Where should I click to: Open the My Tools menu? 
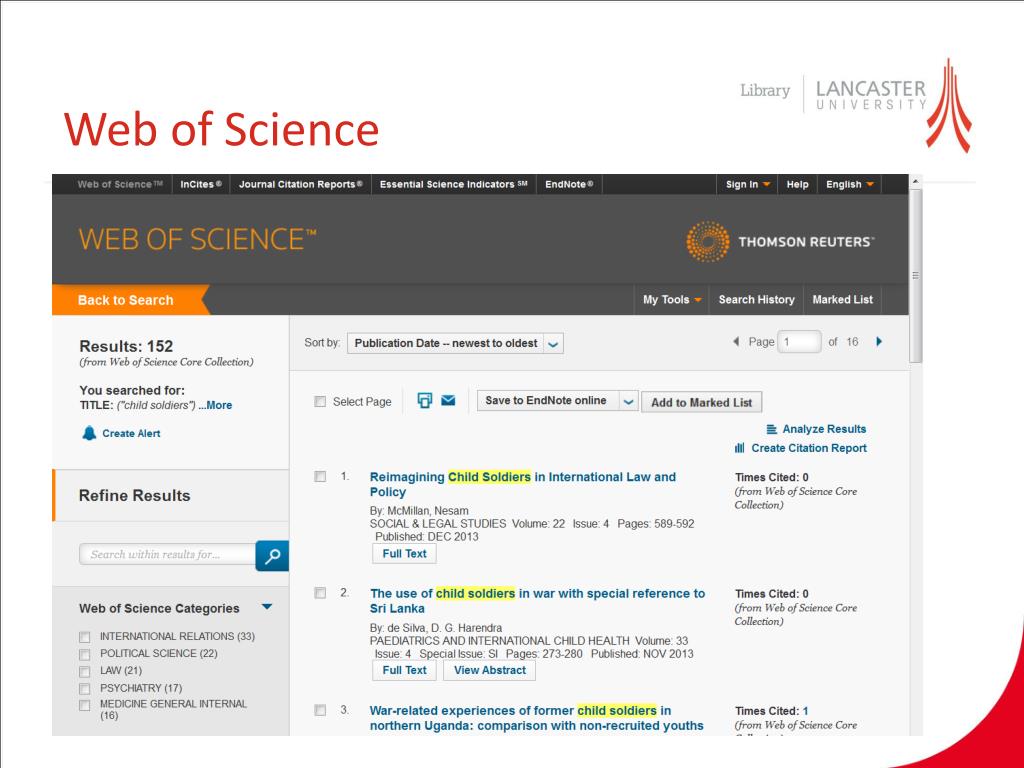coord(672,300)
